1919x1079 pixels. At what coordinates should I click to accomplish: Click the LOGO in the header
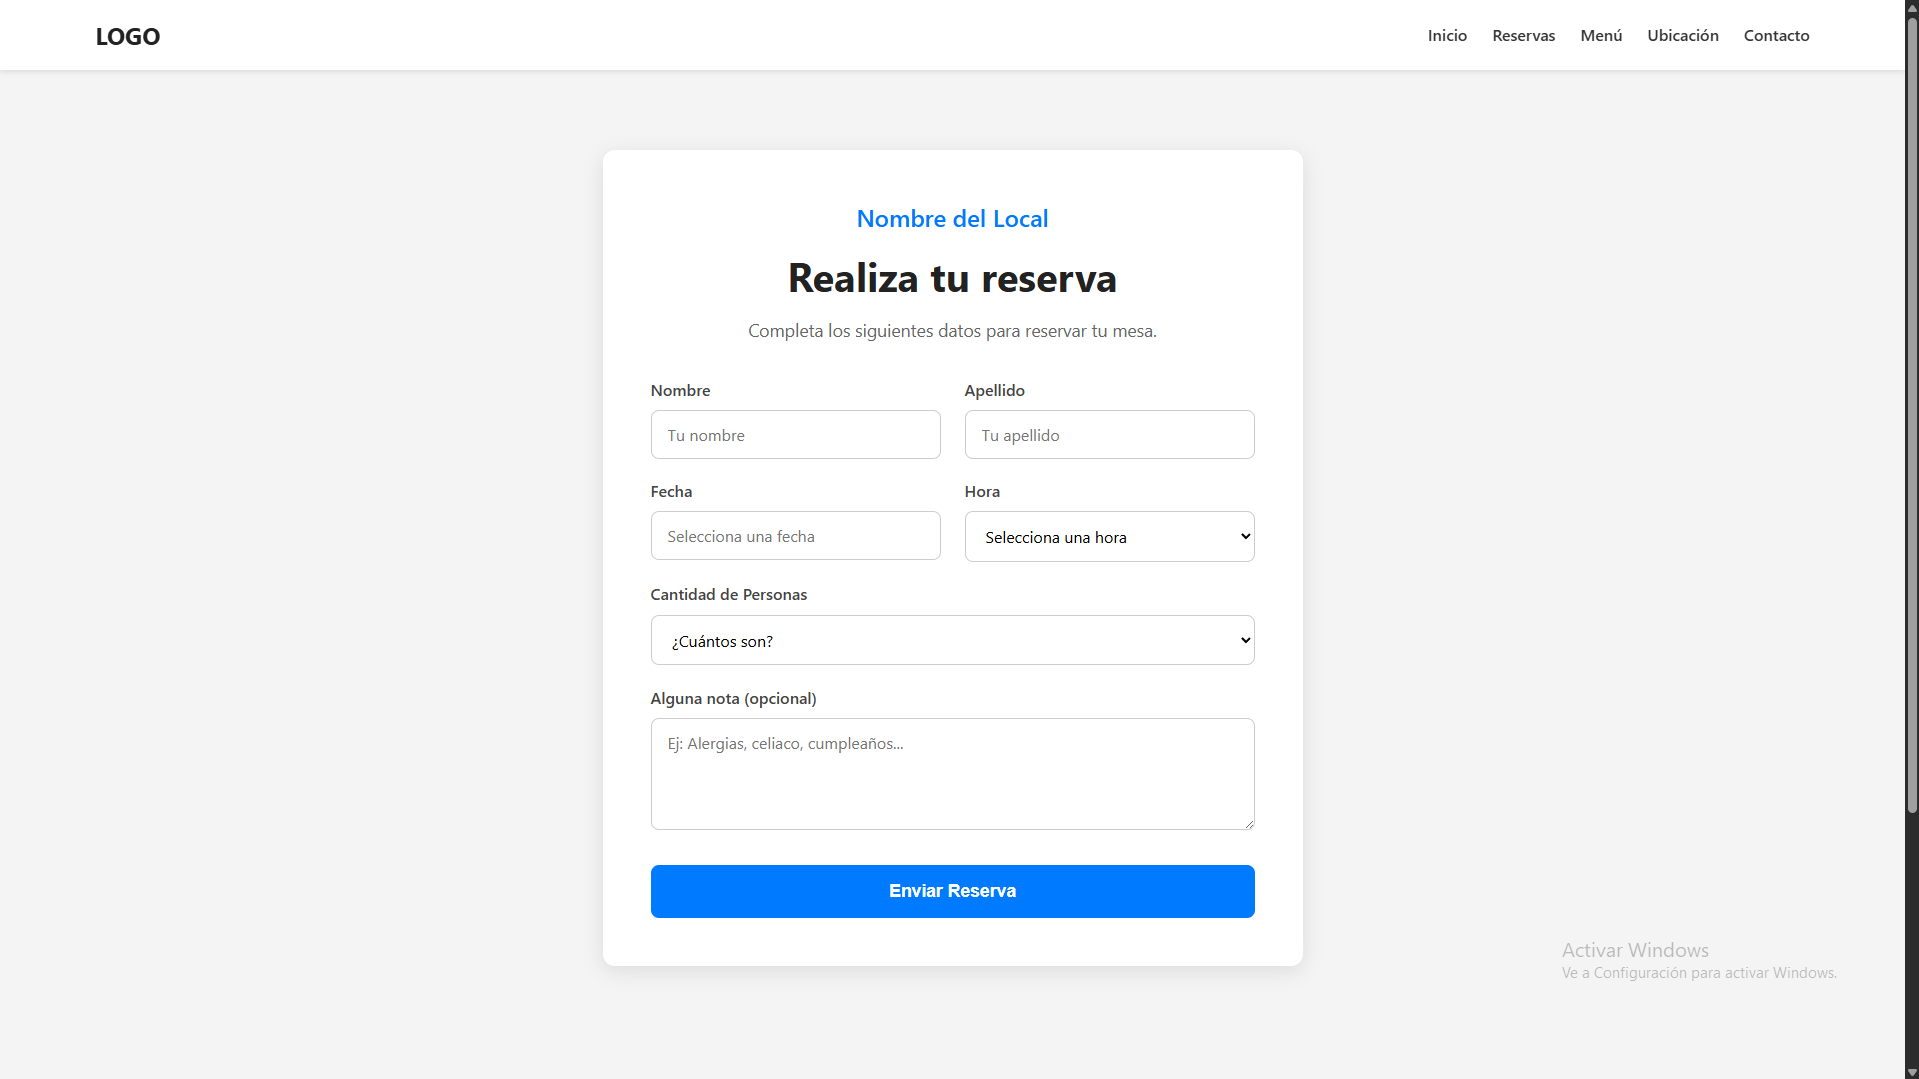click(x=127, y=36)
